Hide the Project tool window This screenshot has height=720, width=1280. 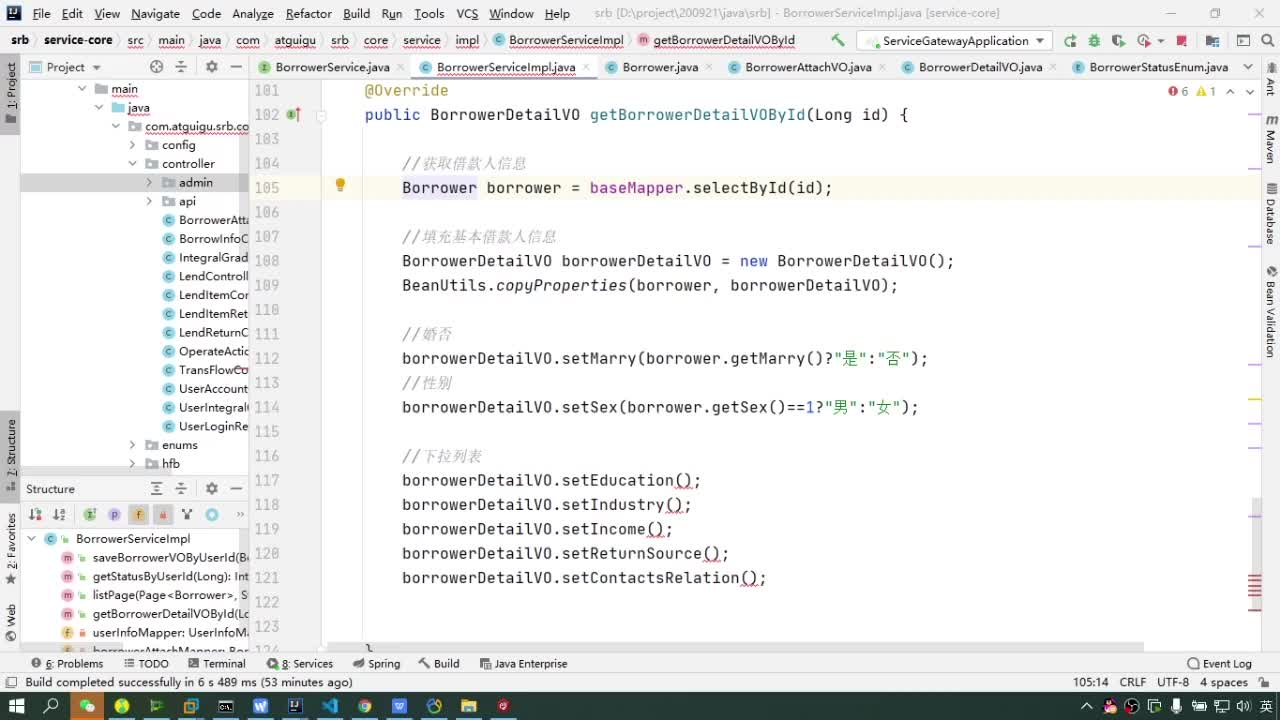236,67
